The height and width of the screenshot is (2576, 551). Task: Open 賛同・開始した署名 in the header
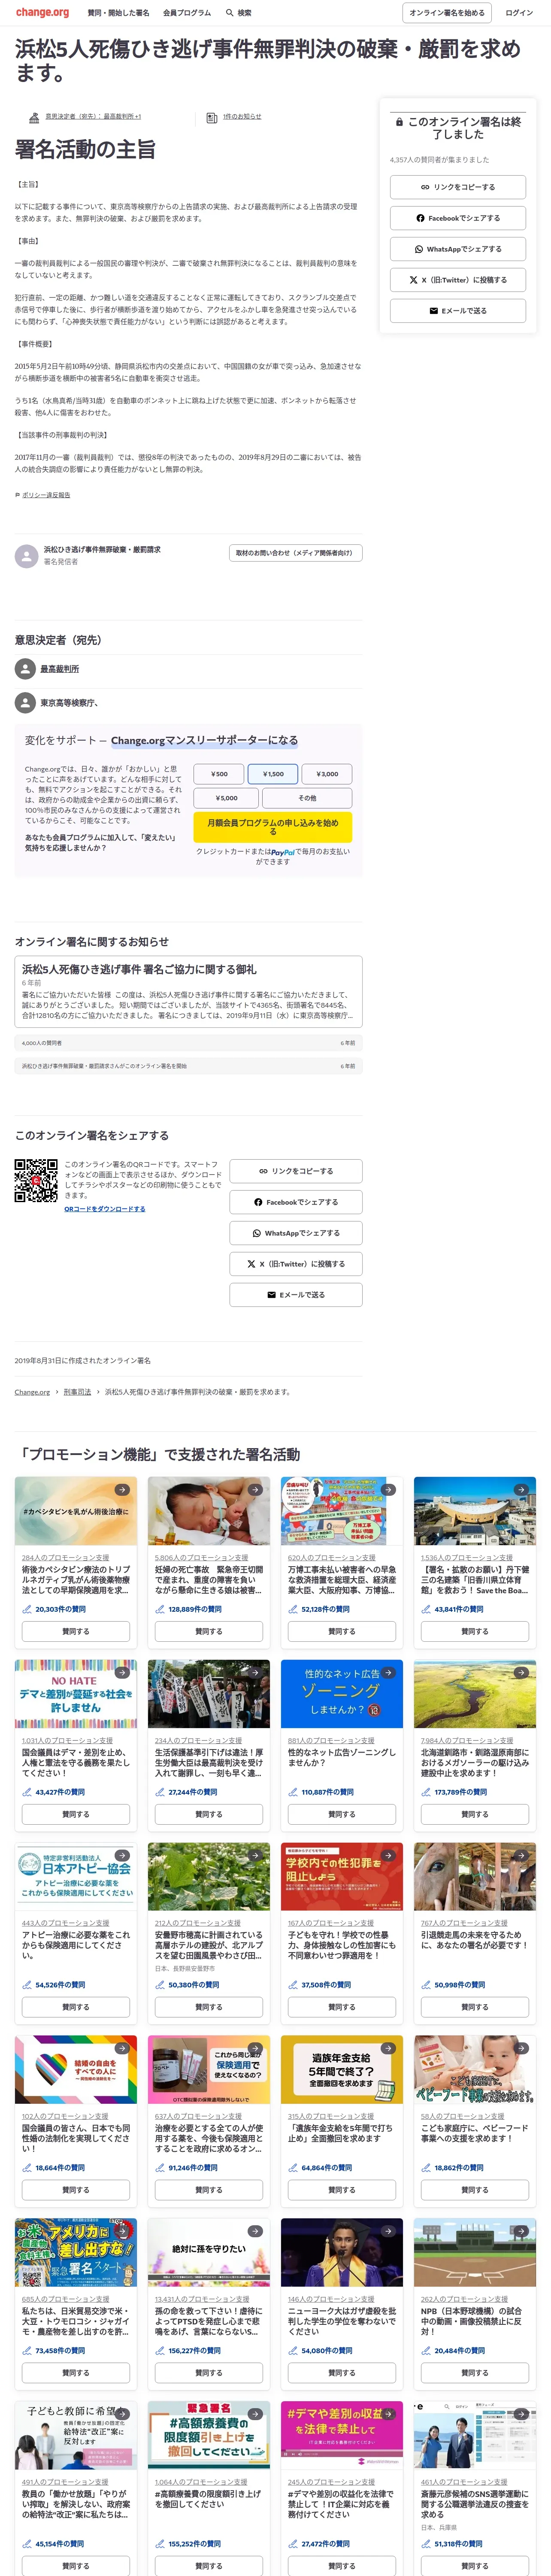click(118, 13)
